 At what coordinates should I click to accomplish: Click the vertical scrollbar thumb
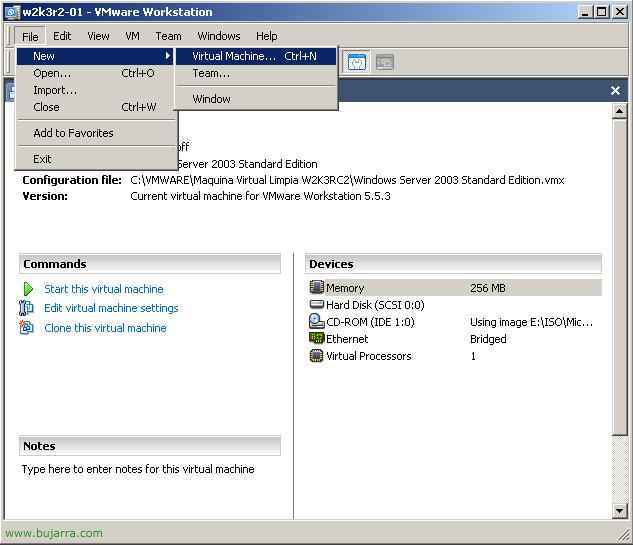tap(619, 277)
